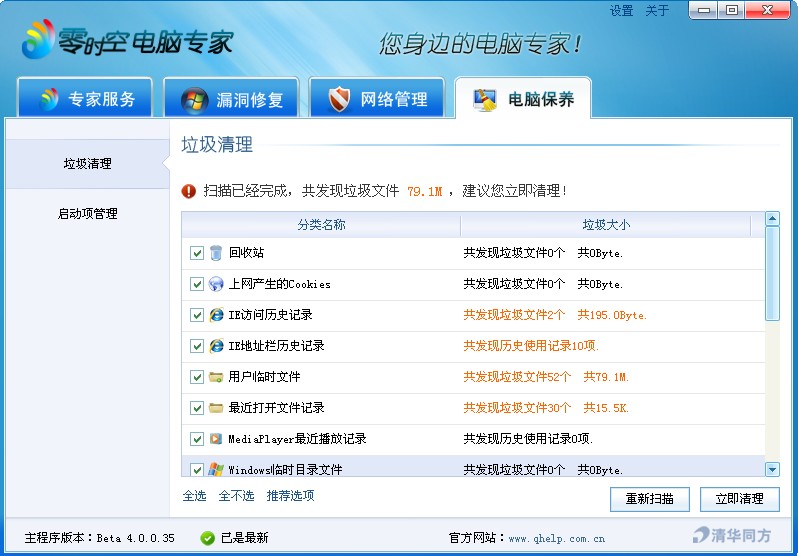Click the IE icon beside IE地址栏历史记录

click(216, 346)
